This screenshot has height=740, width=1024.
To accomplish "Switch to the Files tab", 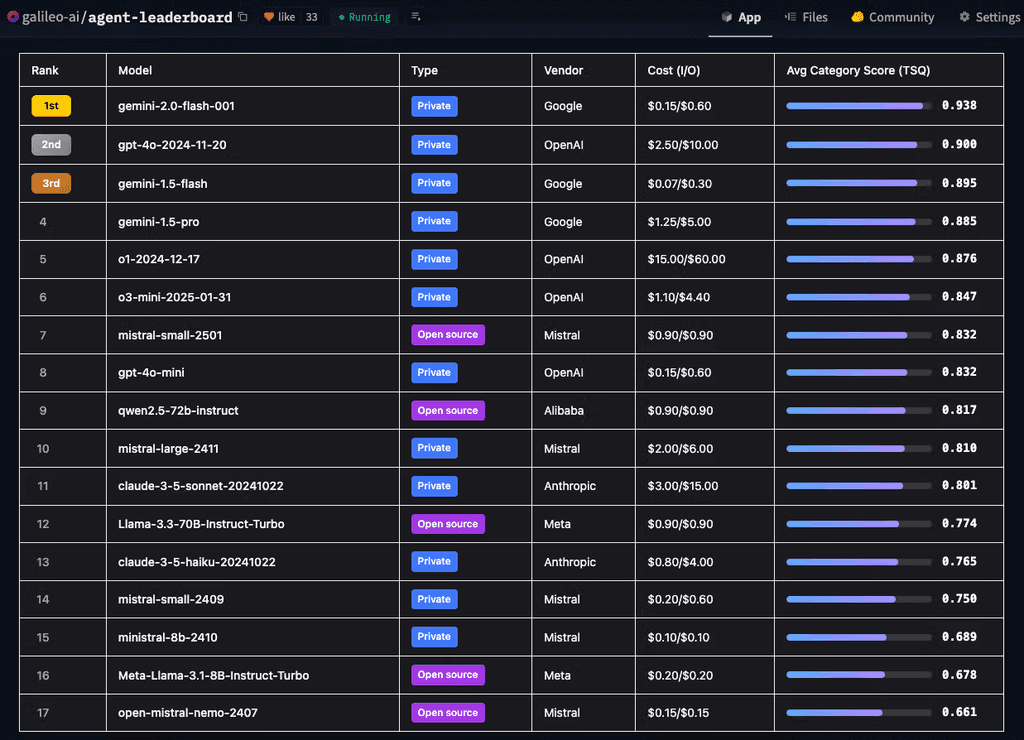I will (806, 17).
